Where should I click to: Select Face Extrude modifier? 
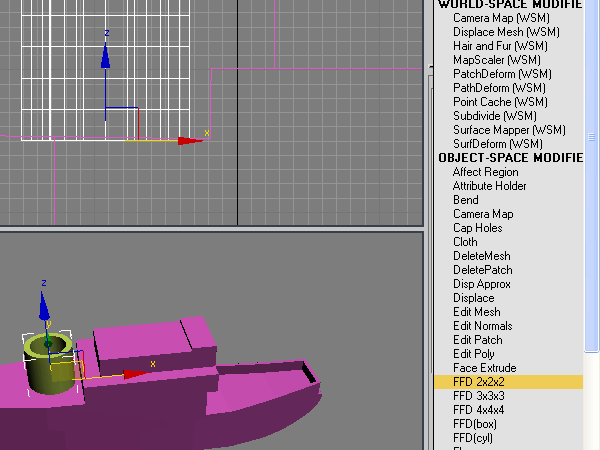(x=485, y=368)
